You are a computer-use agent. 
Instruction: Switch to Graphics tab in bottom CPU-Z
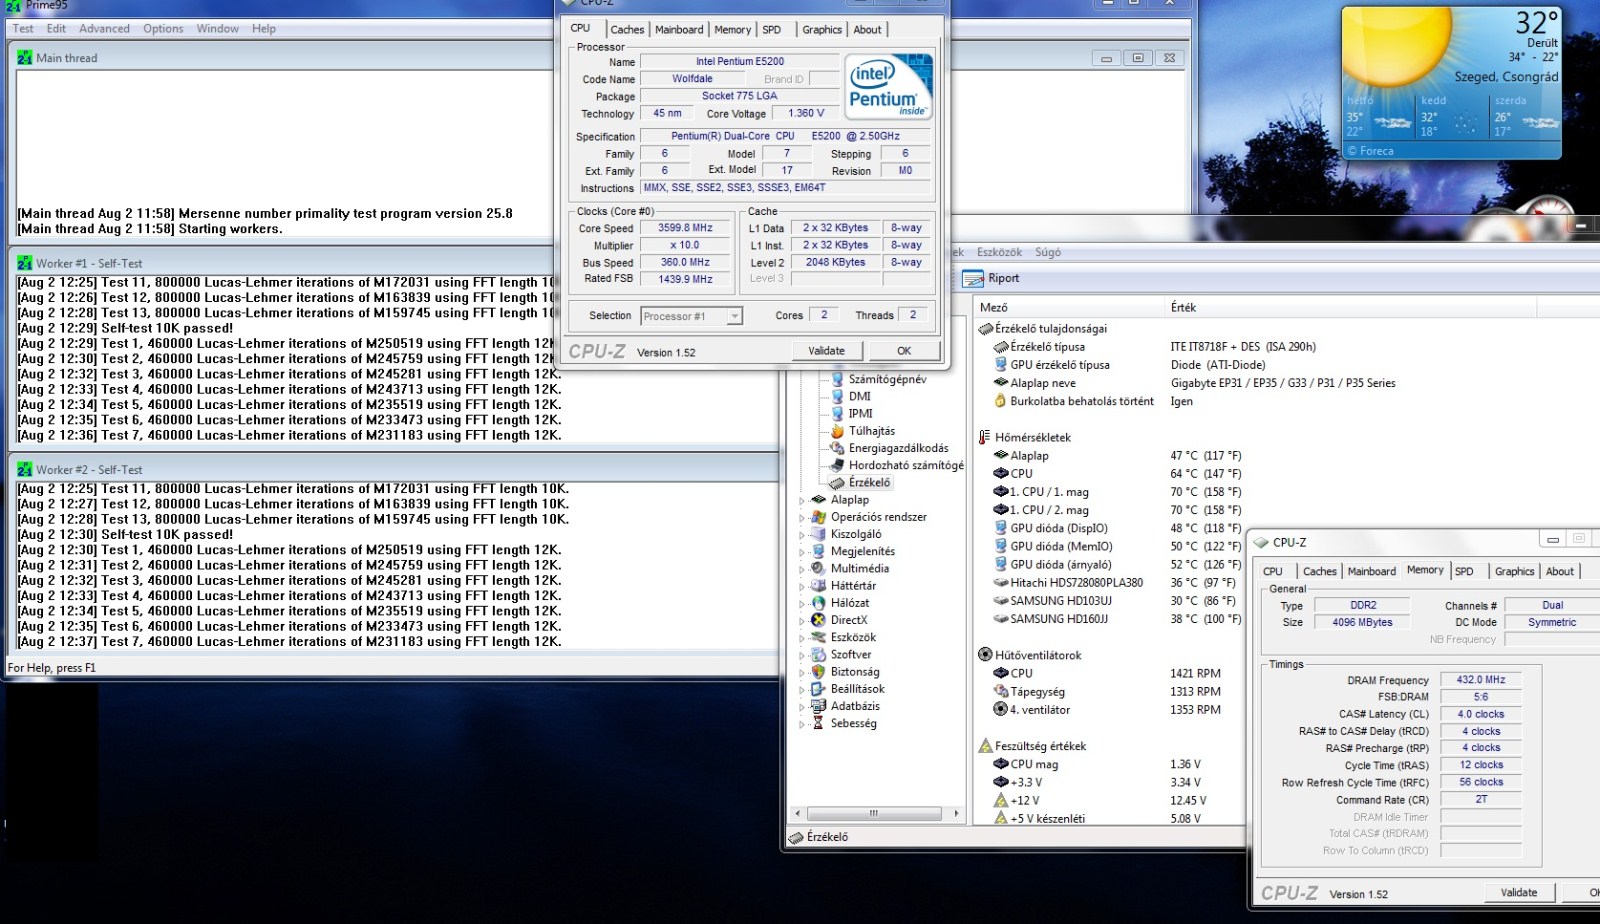click(1514, 571)
